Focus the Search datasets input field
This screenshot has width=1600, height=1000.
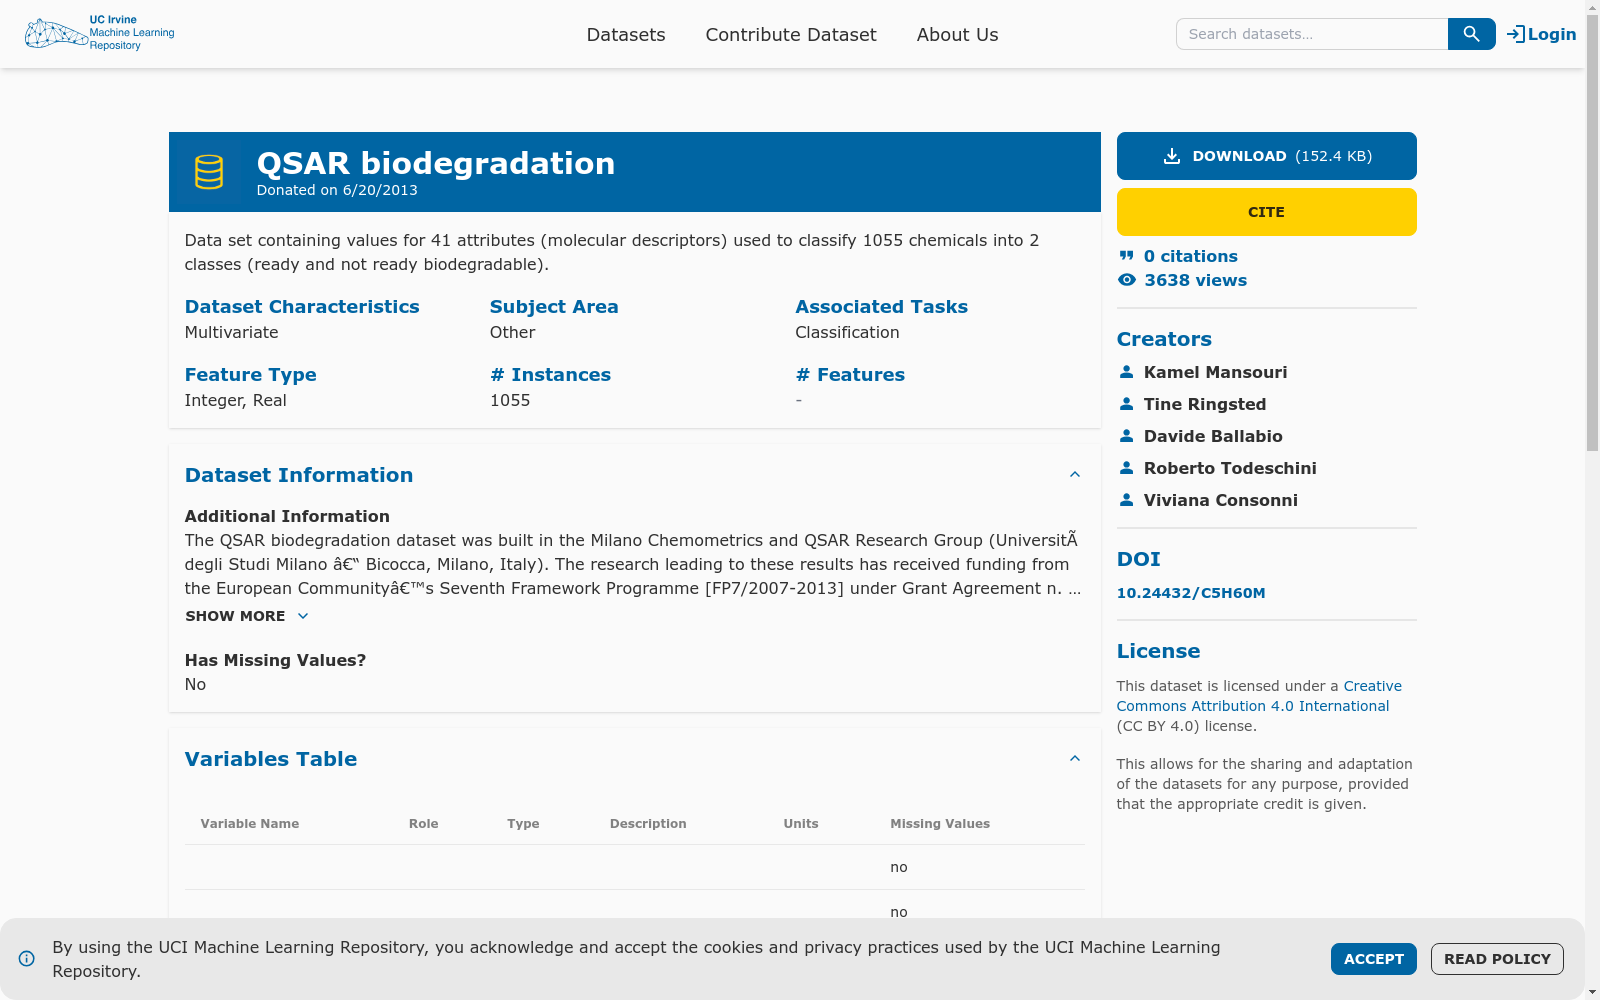click(x=1312, y=34)
